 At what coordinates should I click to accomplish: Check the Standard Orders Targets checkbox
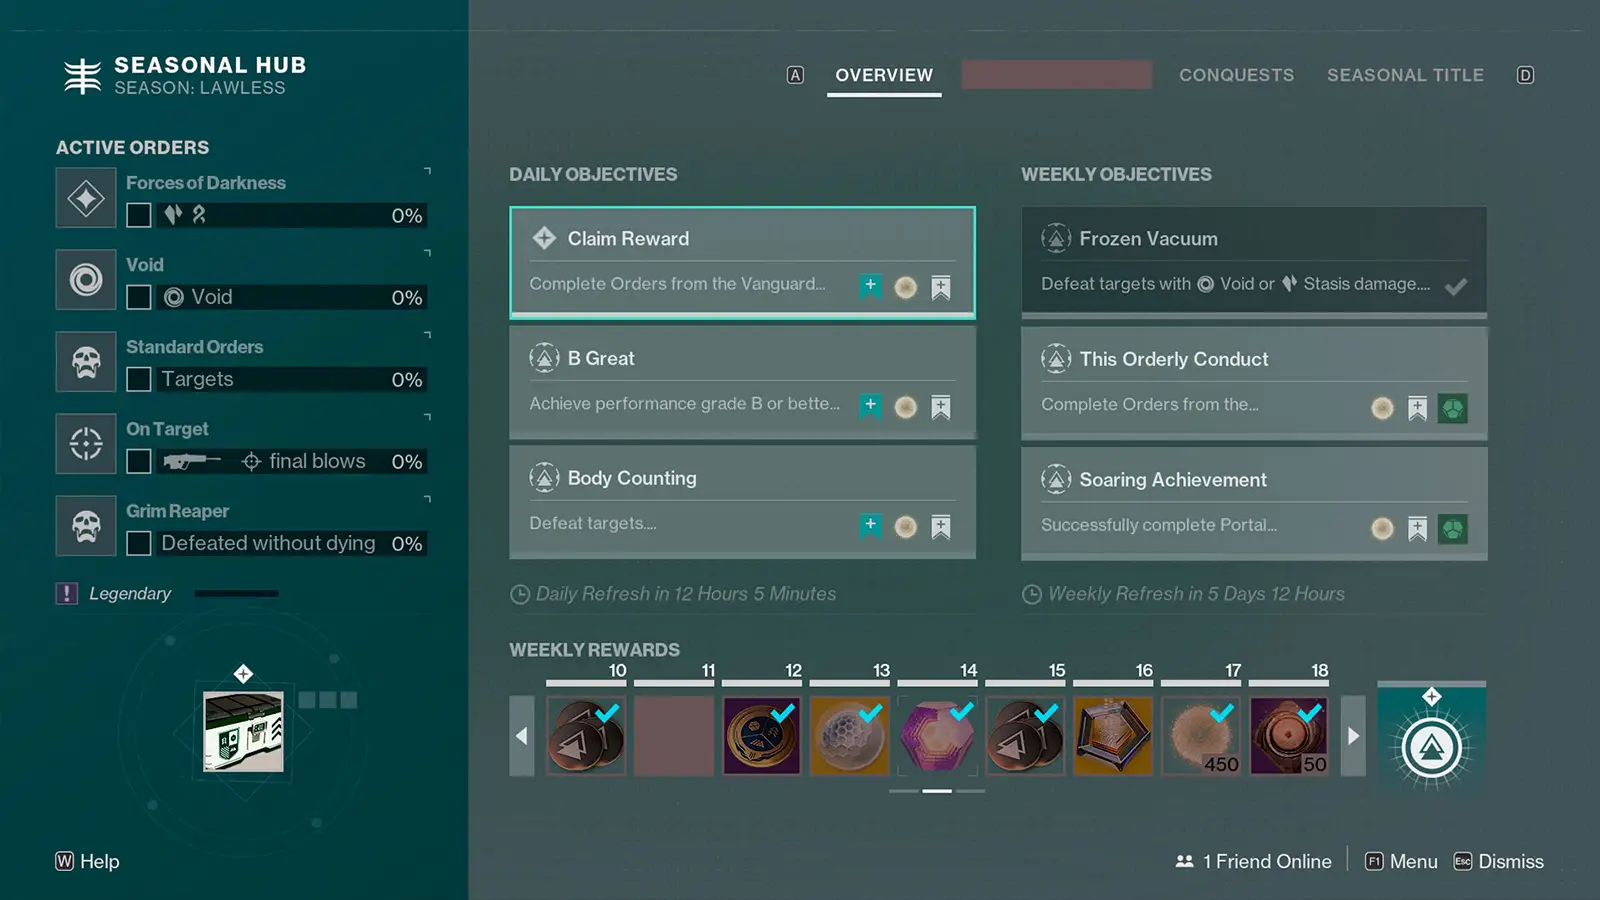pyautogui.click(x=139, y=379)
